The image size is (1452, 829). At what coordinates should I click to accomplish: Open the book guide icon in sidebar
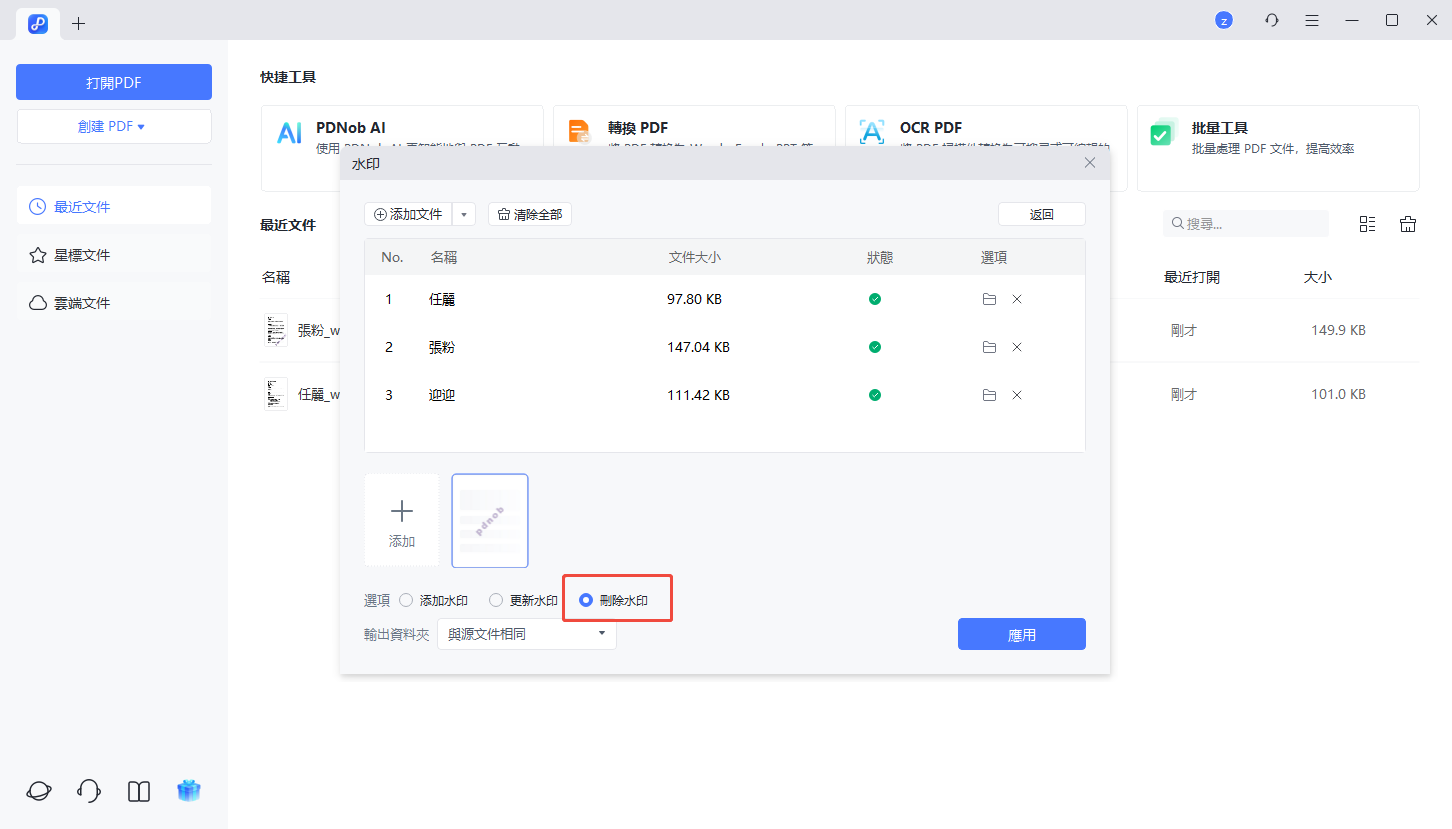(x=139, y=791)
